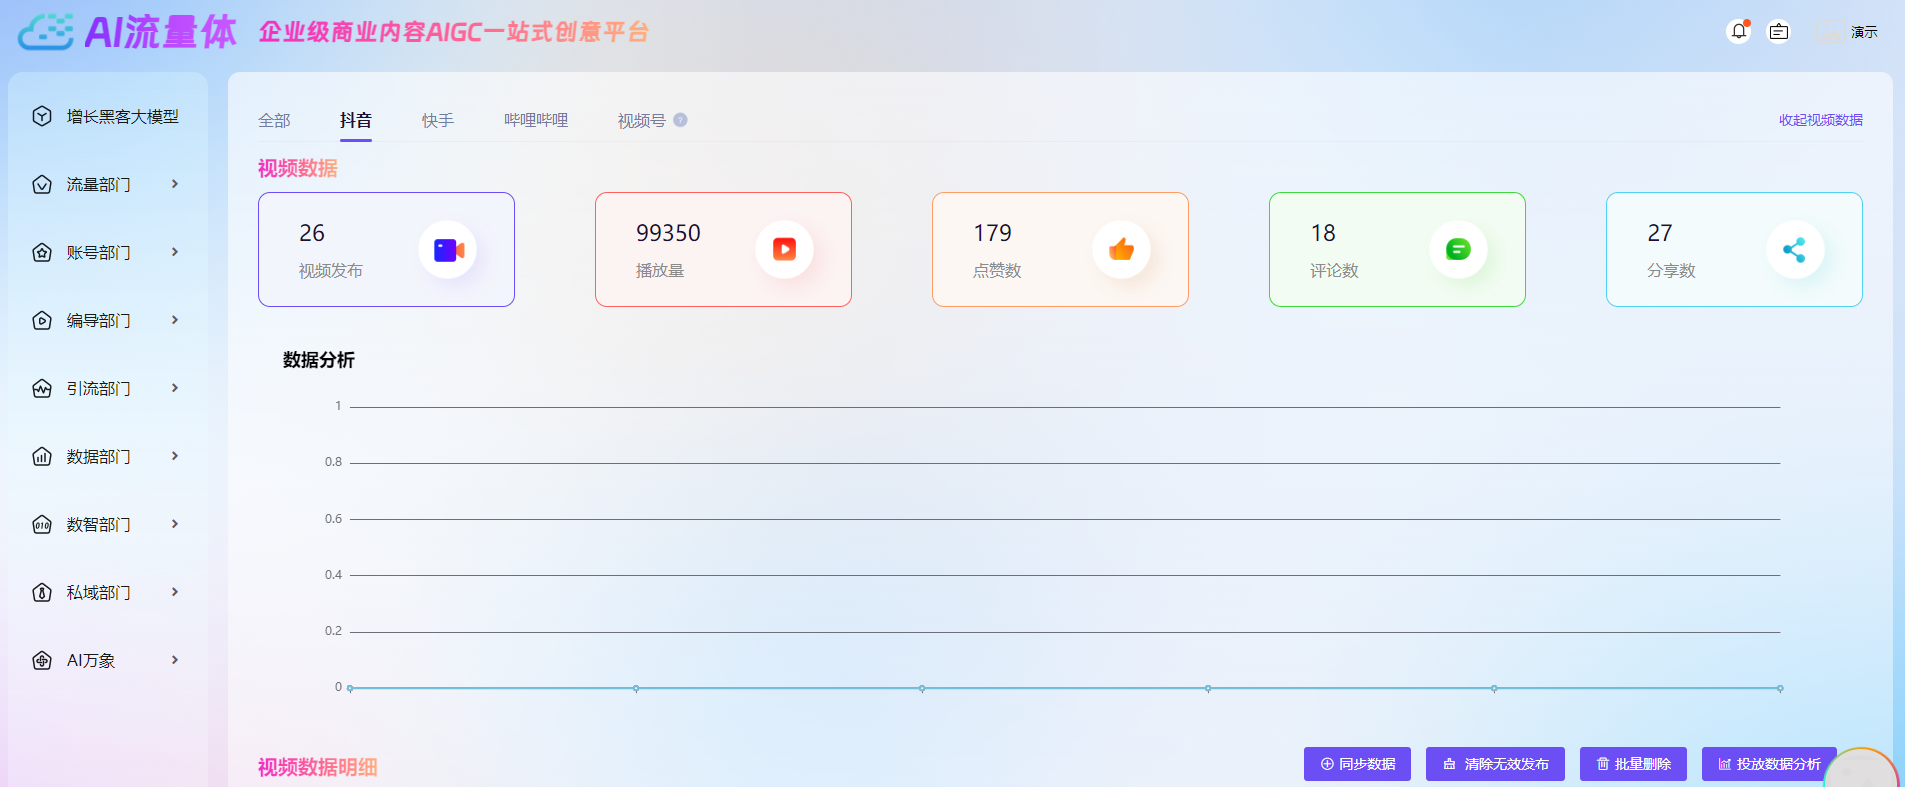Image resolution: width=1905 pixels, height=787 pixels.
Task: Click the 179 点赞数 stat card
Action: pyautogui.click(x=1060, y=249)
